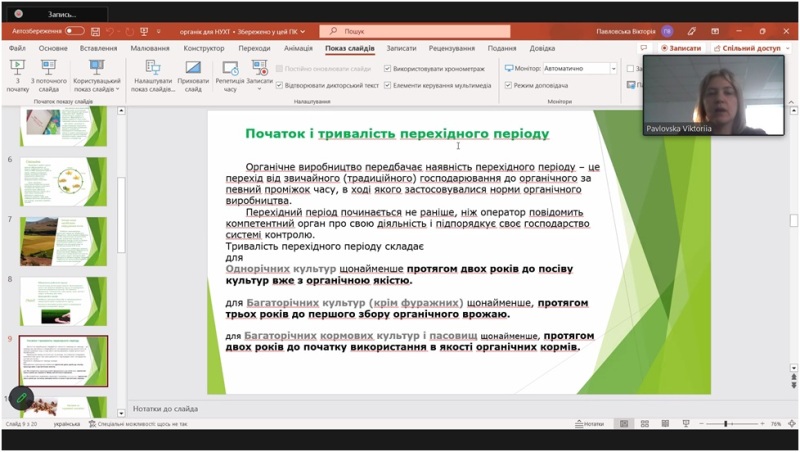This screenshot has height=452, width=800.
Task: Toggle Використовувати хронометраж checkbox
Action: click(387, 68)
